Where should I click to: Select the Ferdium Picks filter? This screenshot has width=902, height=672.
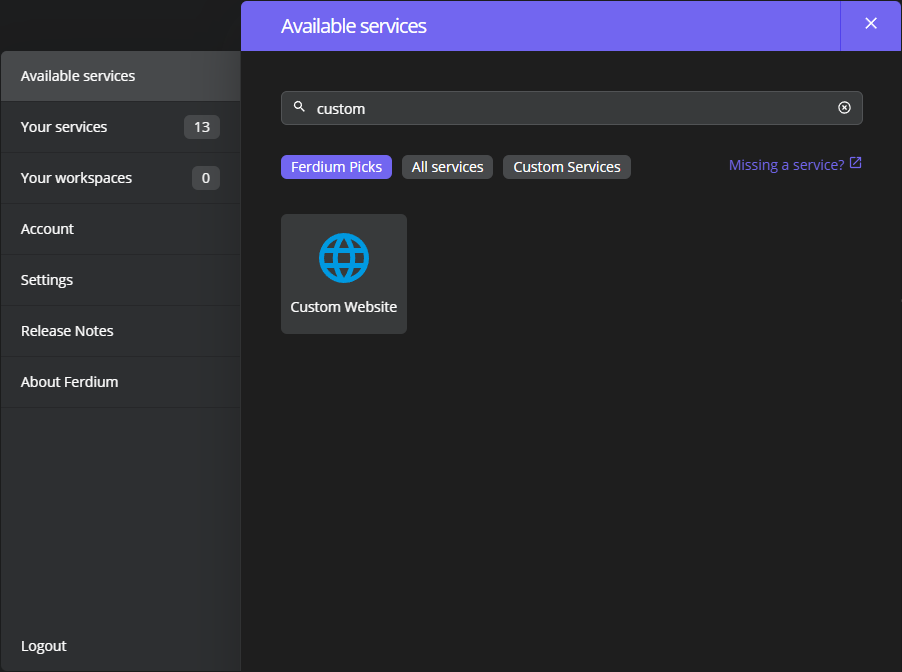pos(336,167)
